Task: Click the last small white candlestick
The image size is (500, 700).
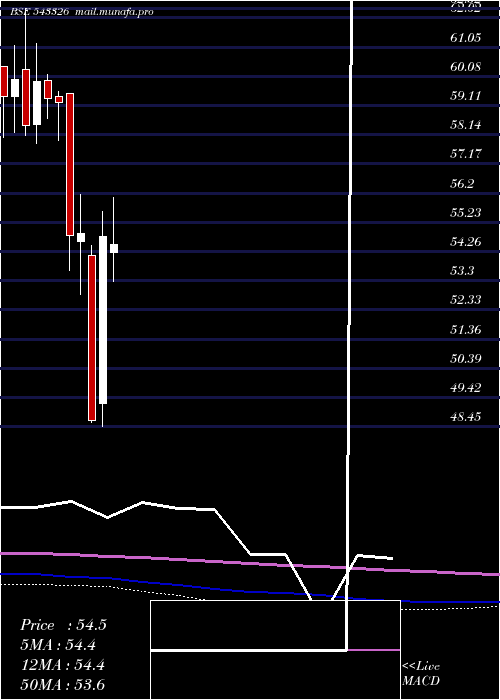Action: [x=114, y=248]
